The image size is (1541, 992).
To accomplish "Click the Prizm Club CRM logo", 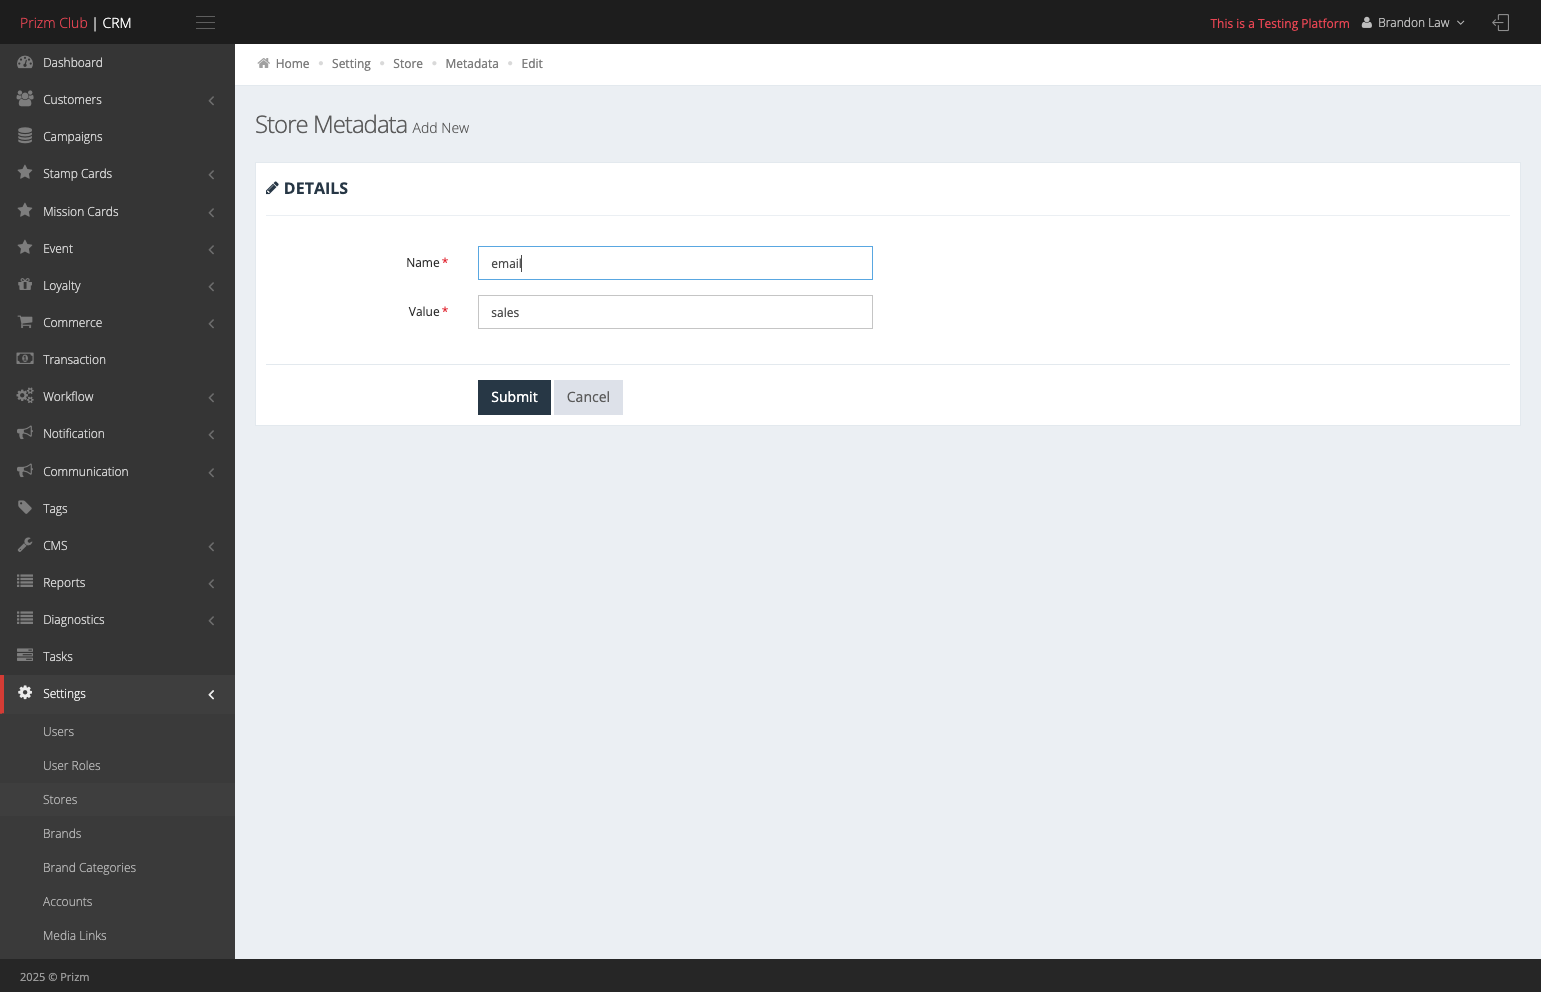I will [76, 22].
